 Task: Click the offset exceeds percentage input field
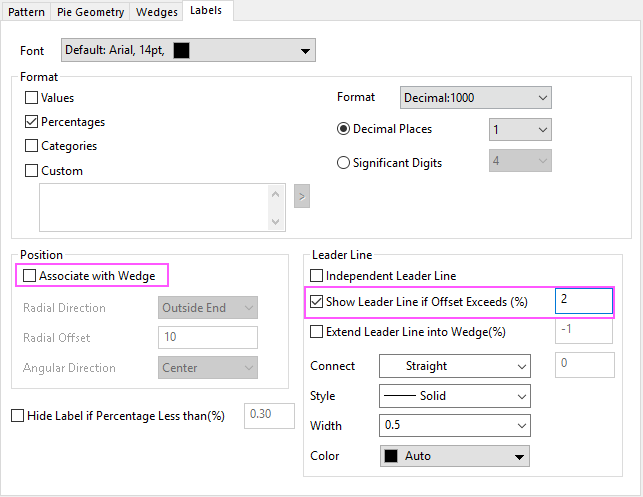pos(584,301)
